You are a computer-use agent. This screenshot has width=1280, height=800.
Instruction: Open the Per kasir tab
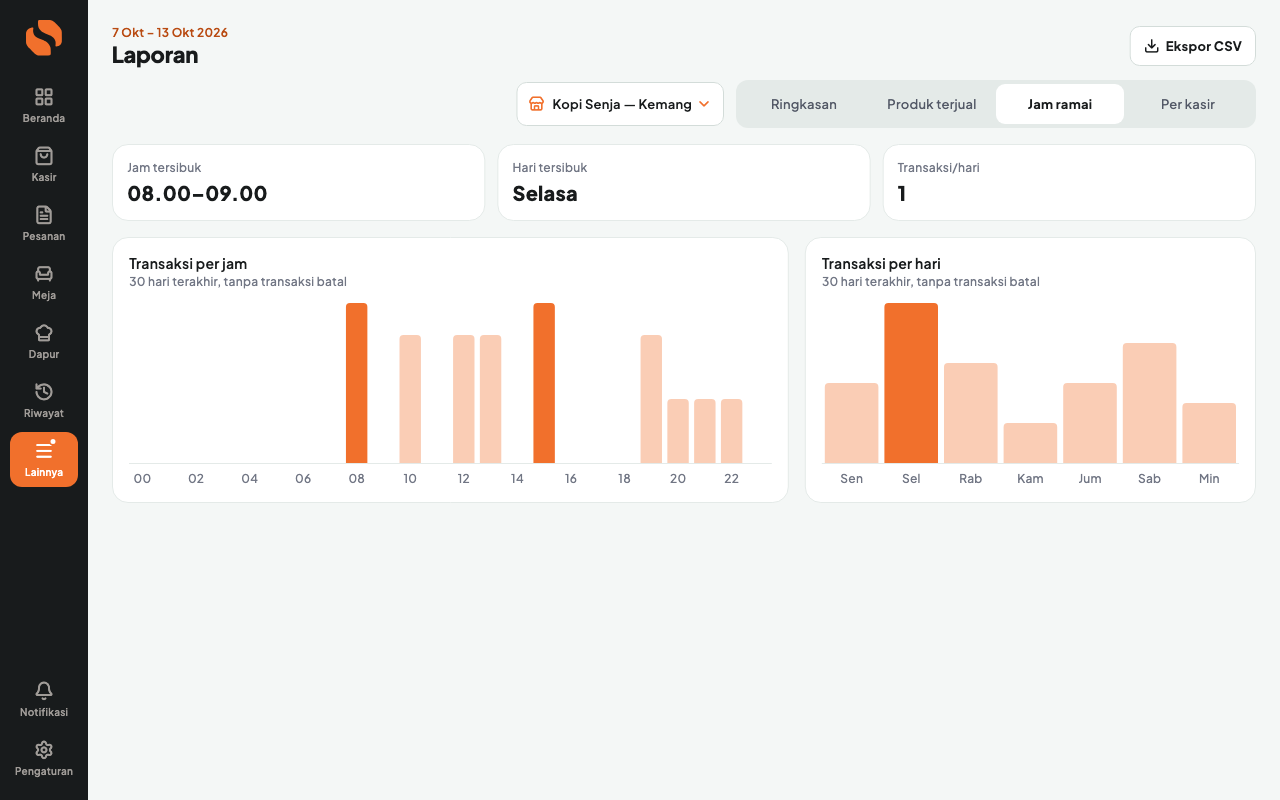1188,104
